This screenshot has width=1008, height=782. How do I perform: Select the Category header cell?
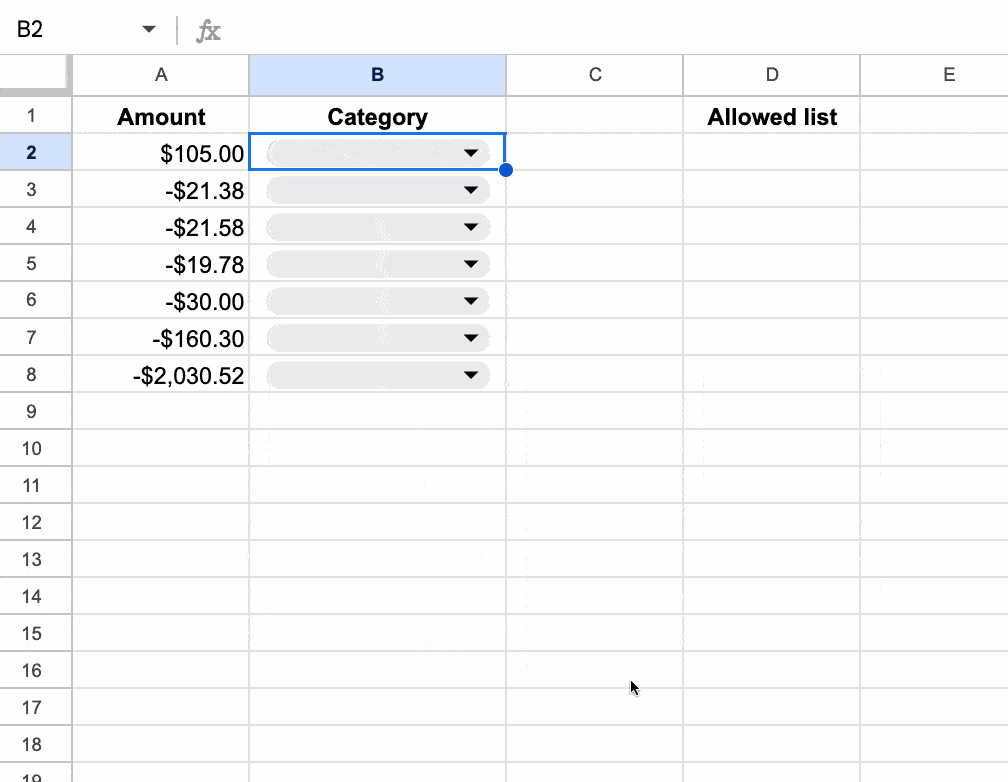pyautogui.click(x=377, y=117)
